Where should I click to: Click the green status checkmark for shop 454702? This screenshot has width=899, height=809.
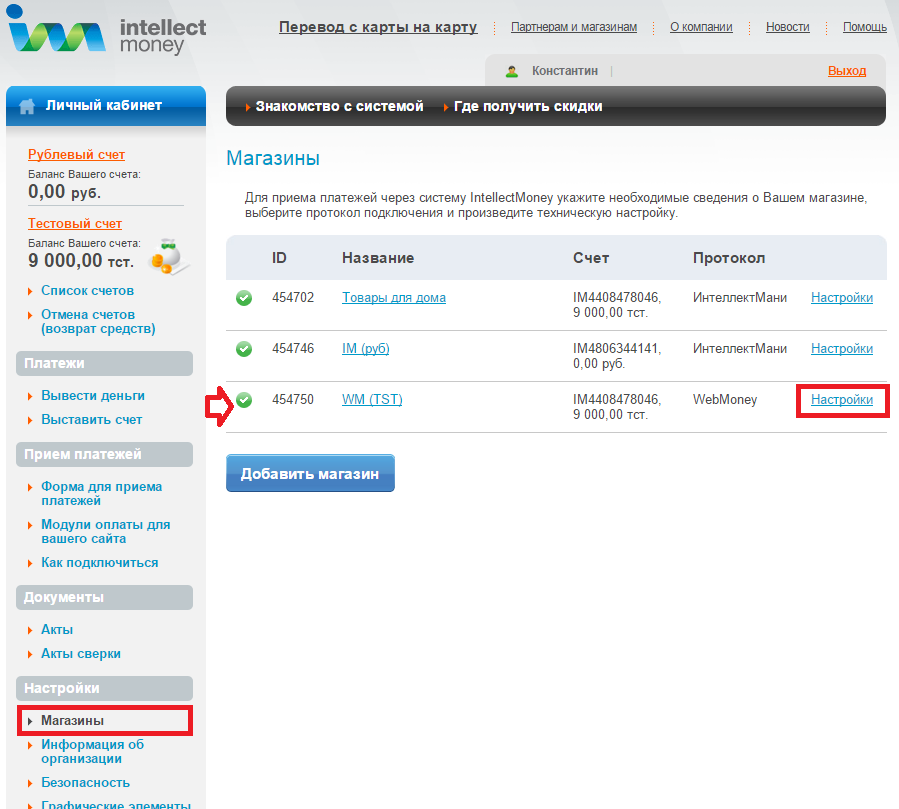click(x=244, y=298)
